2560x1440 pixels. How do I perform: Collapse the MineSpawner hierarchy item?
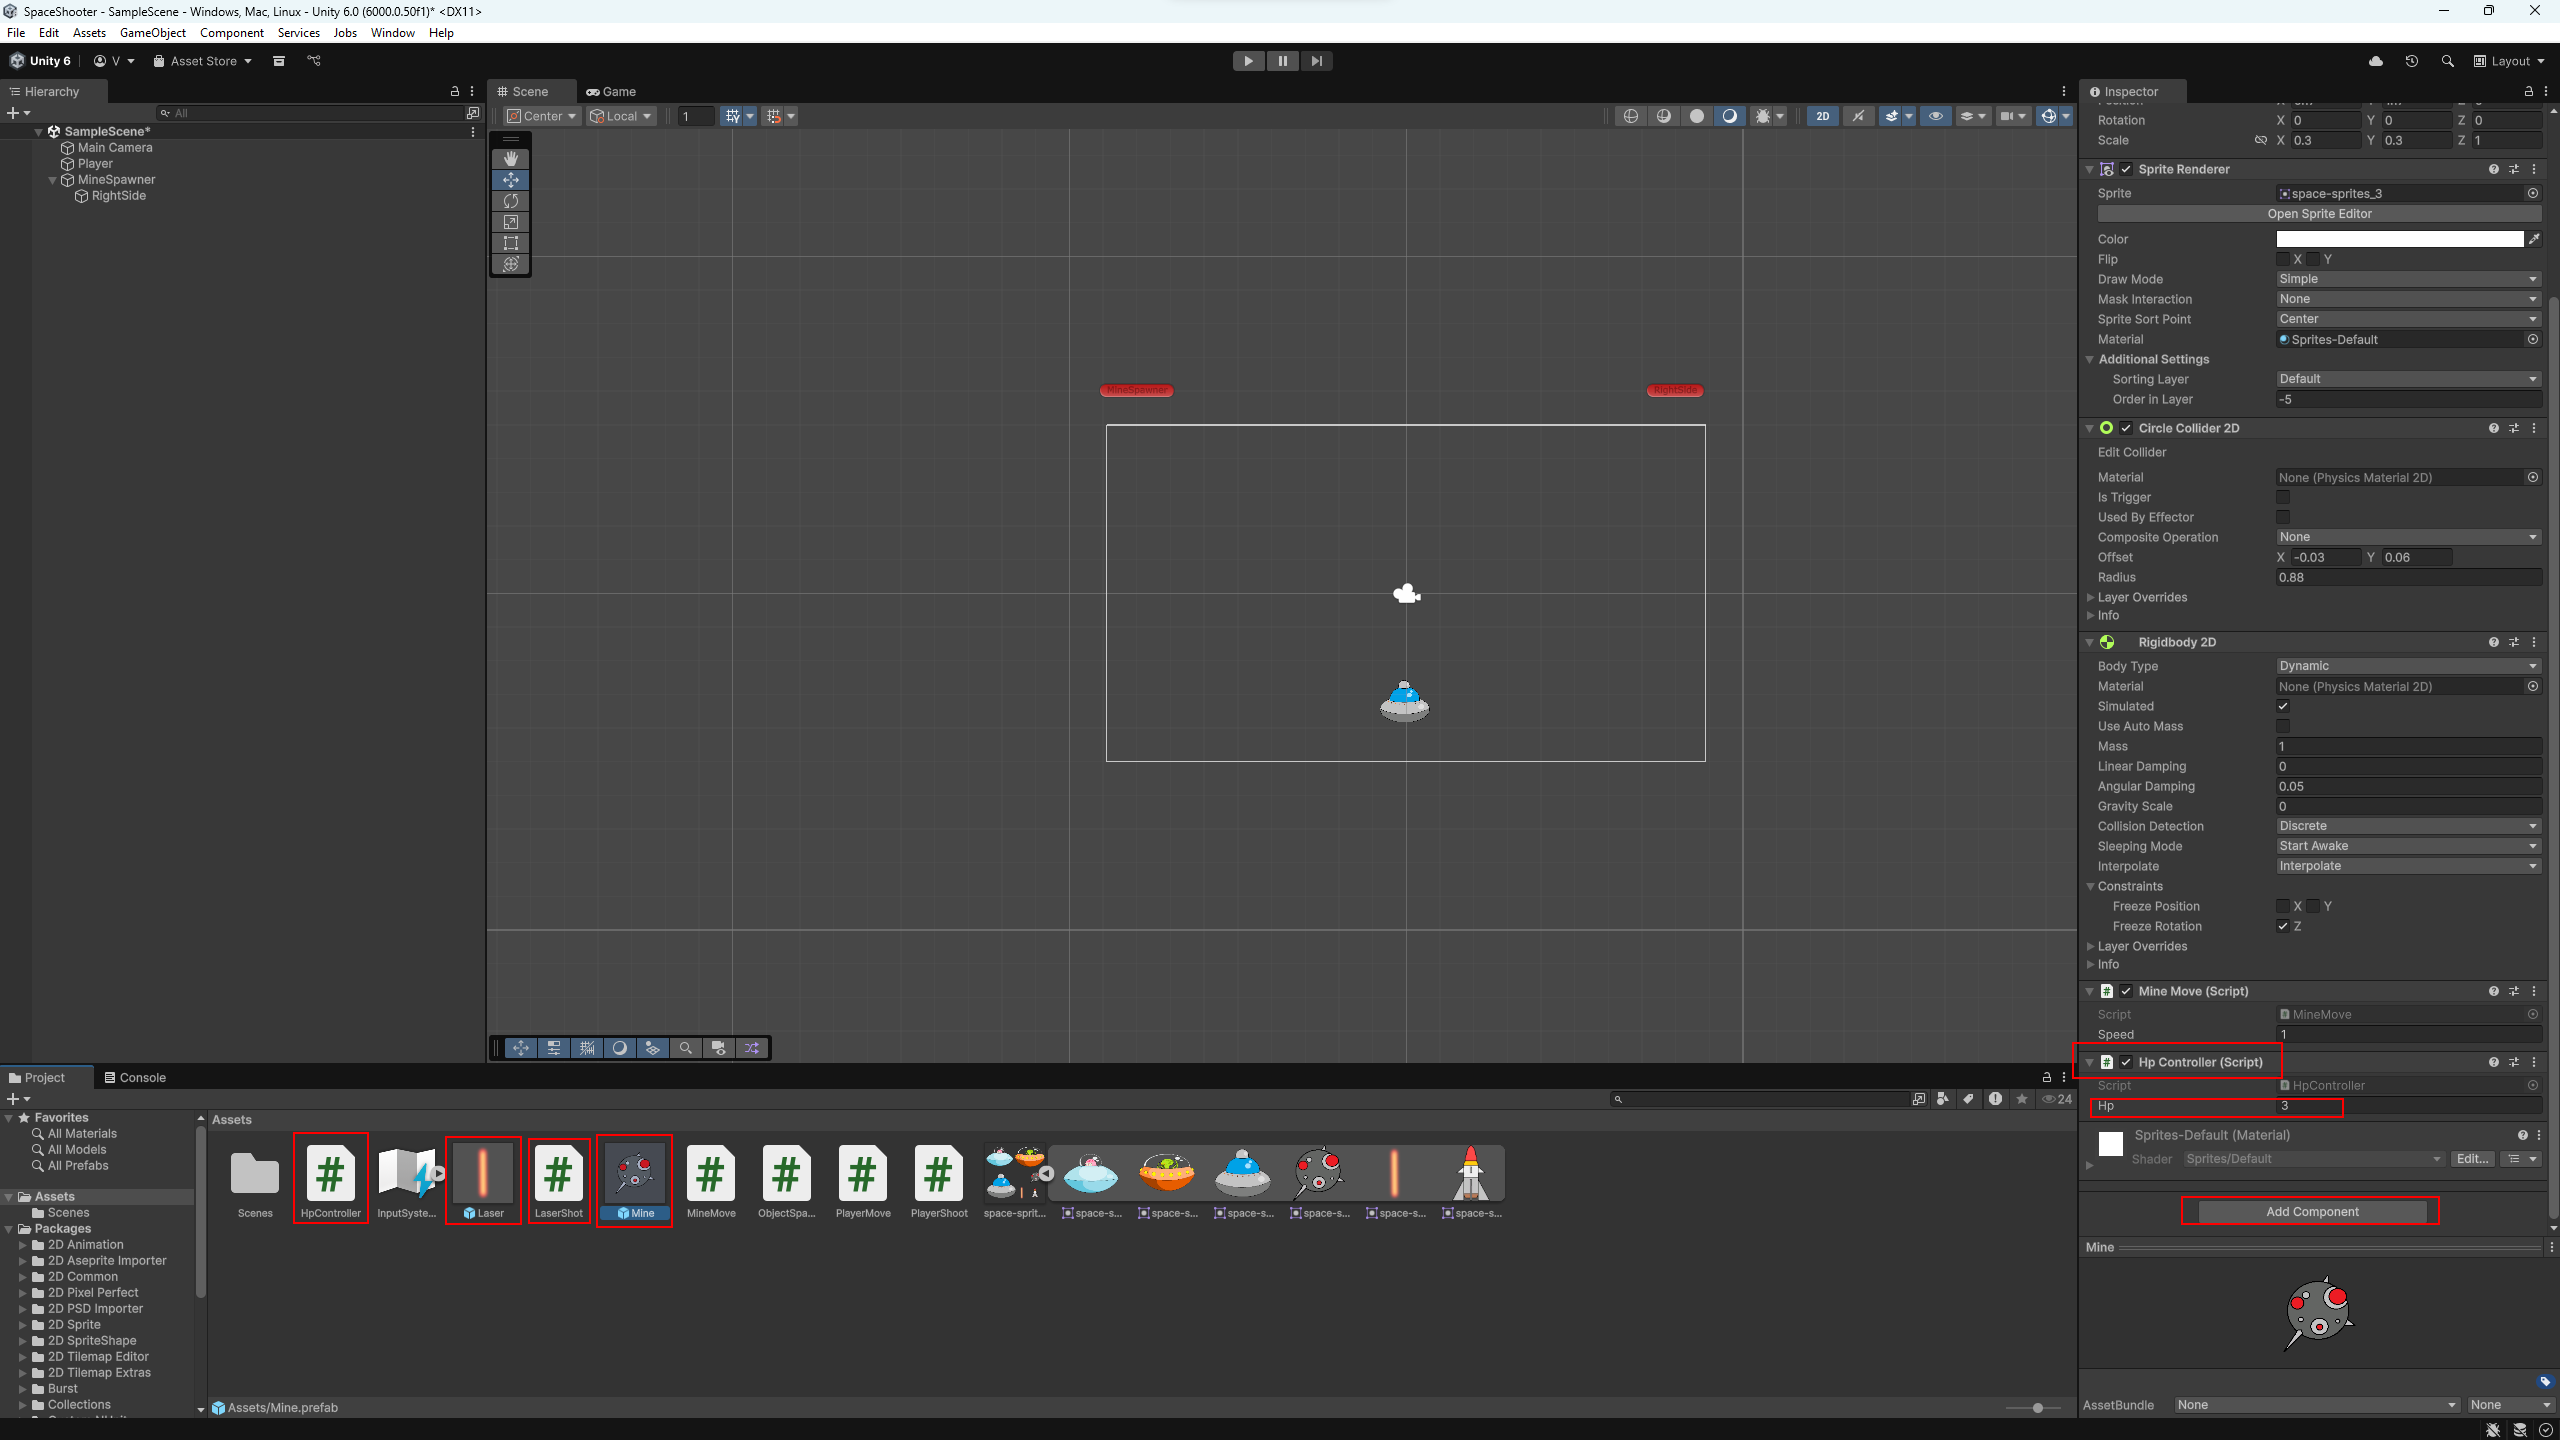pyautogui.click(x=53, y=180)
